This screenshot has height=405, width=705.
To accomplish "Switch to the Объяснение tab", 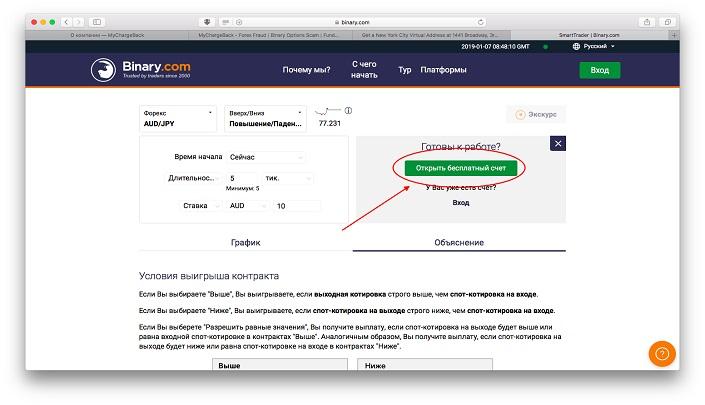I will (x=459, y=242).
